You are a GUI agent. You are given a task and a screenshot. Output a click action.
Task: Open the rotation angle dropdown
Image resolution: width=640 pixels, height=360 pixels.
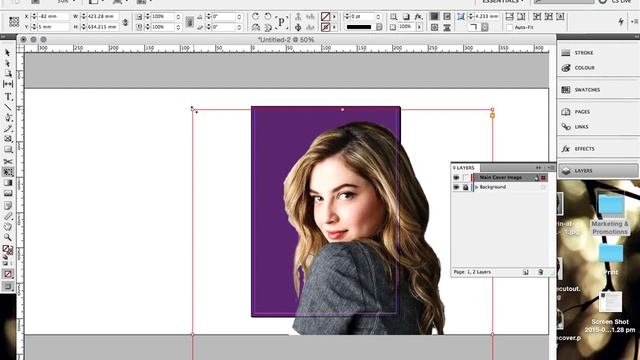click(x=239, y=17)
